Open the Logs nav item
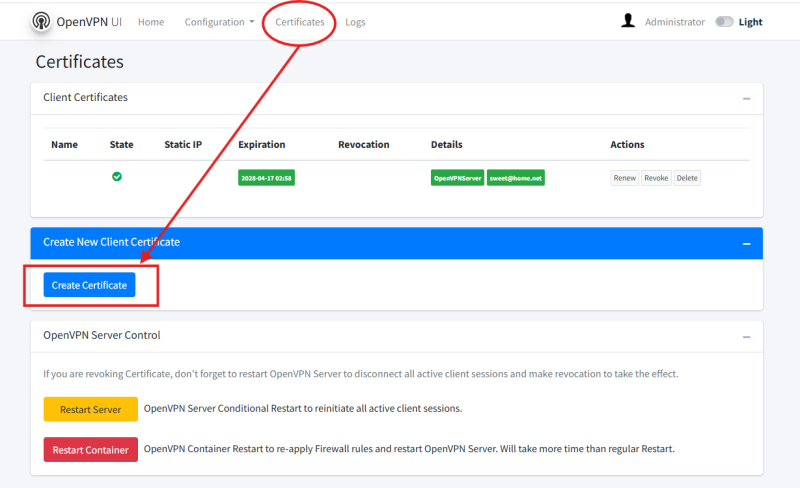800x488 pixels. coord(355,22)
